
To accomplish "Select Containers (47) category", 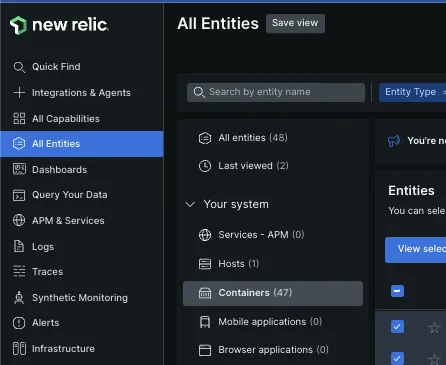I will tap(273, 293).
